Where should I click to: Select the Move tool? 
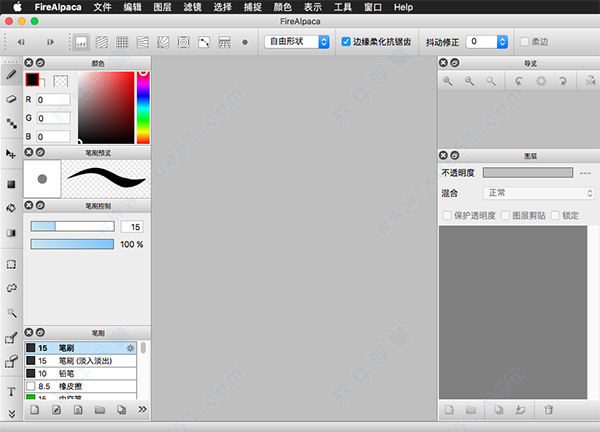coord(11,154)
